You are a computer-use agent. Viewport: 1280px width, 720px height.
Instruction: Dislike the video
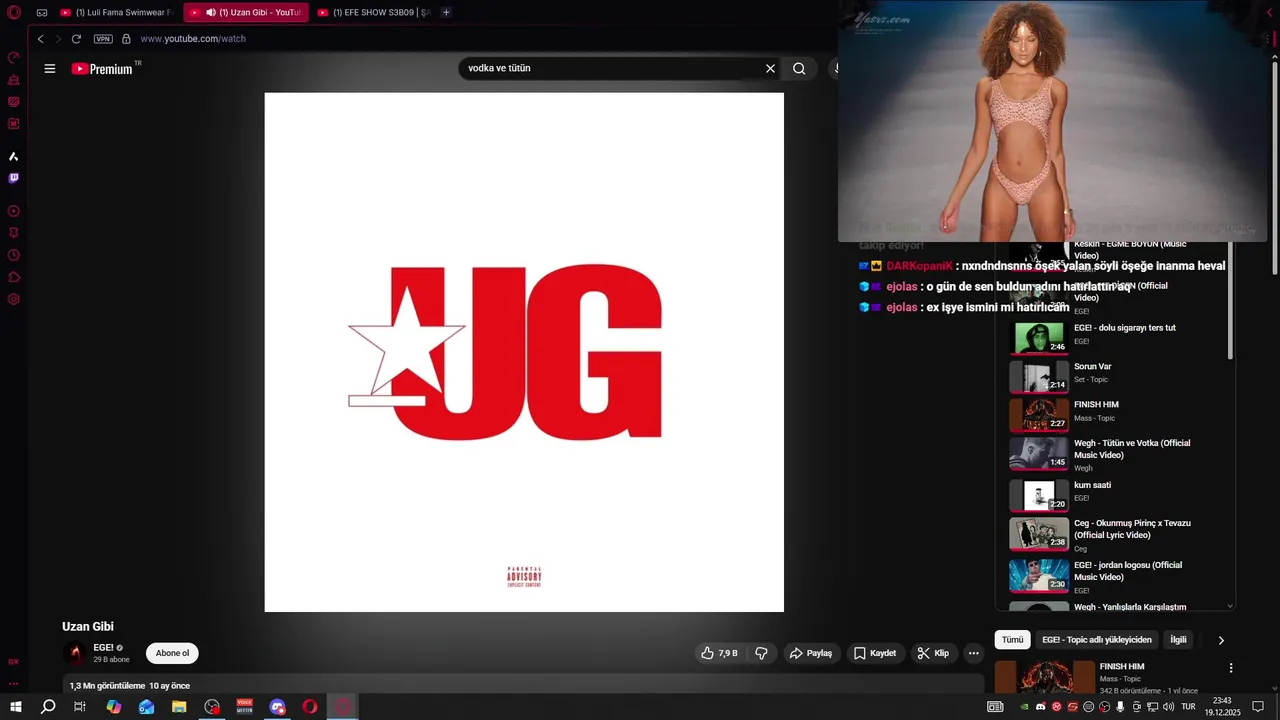pyautogui.click(x=761, y=654)
